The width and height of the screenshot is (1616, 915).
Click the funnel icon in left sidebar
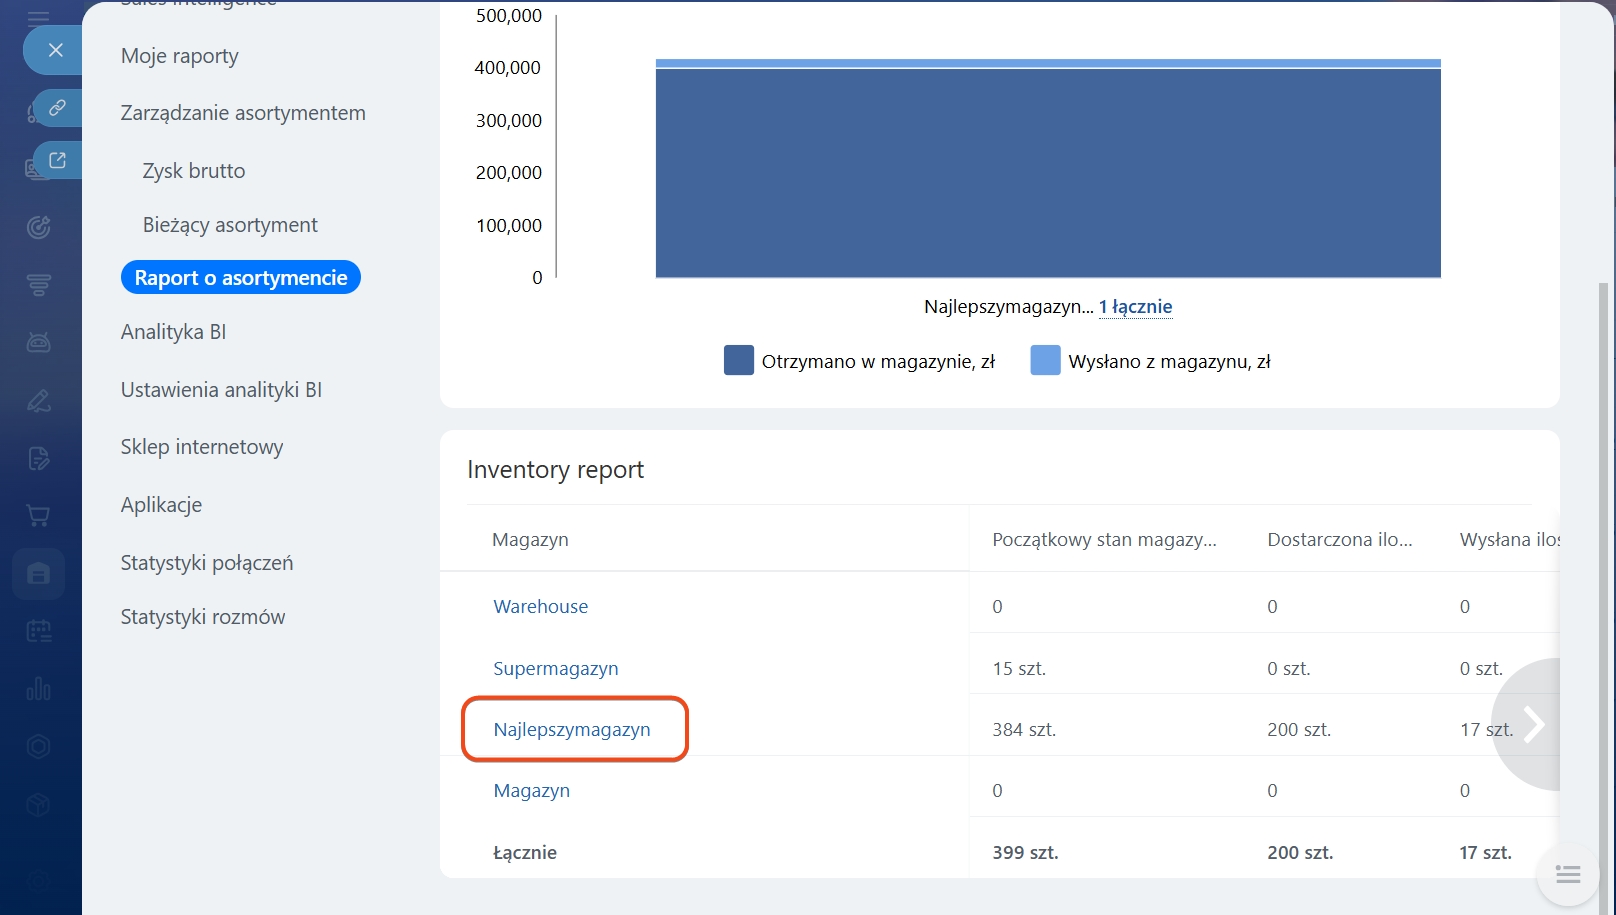click(38, 286)
